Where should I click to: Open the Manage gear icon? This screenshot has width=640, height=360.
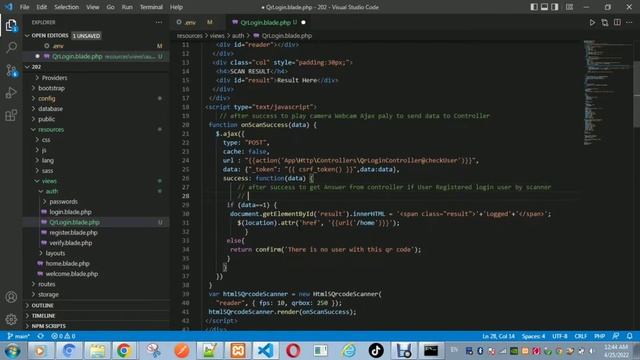tap(11, 319)
